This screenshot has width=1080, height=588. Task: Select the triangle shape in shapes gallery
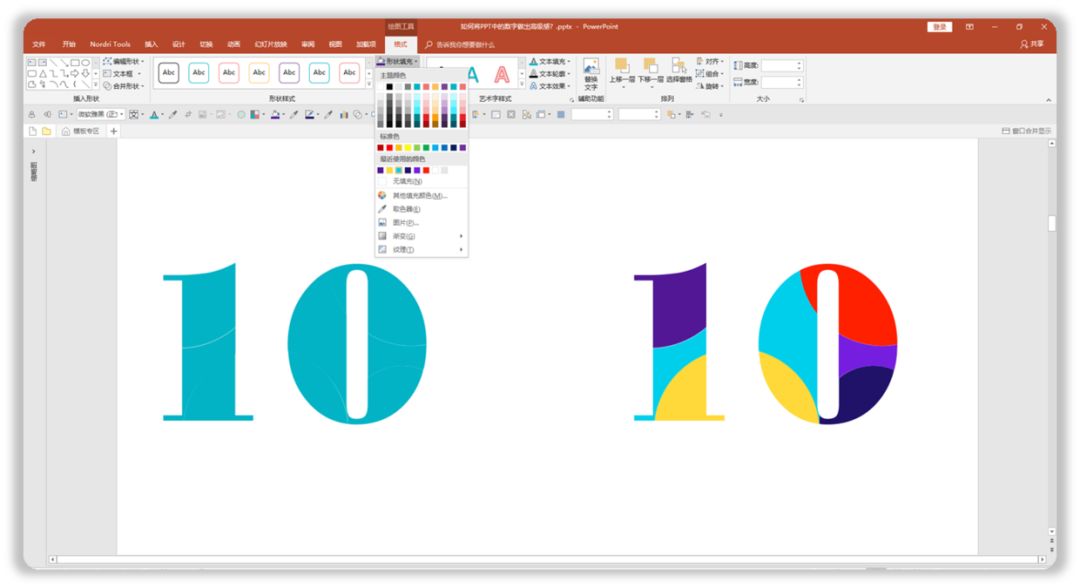43,73
